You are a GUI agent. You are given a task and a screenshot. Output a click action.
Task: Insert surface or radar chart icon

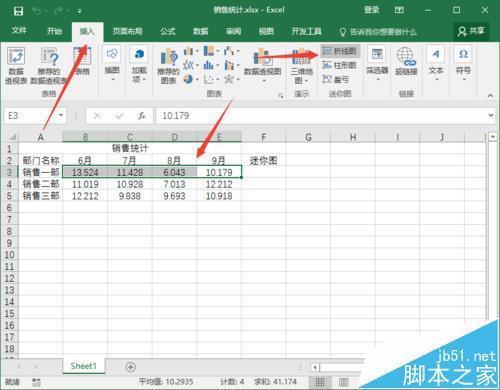231,79
